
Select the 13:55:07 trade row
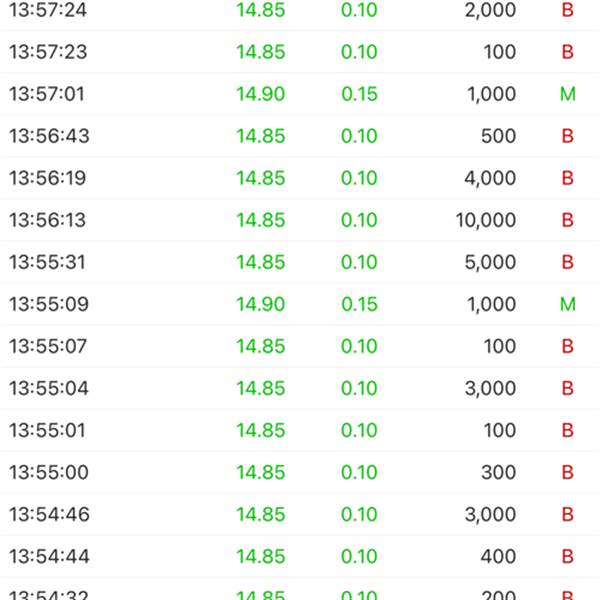[x=300, y=346]
